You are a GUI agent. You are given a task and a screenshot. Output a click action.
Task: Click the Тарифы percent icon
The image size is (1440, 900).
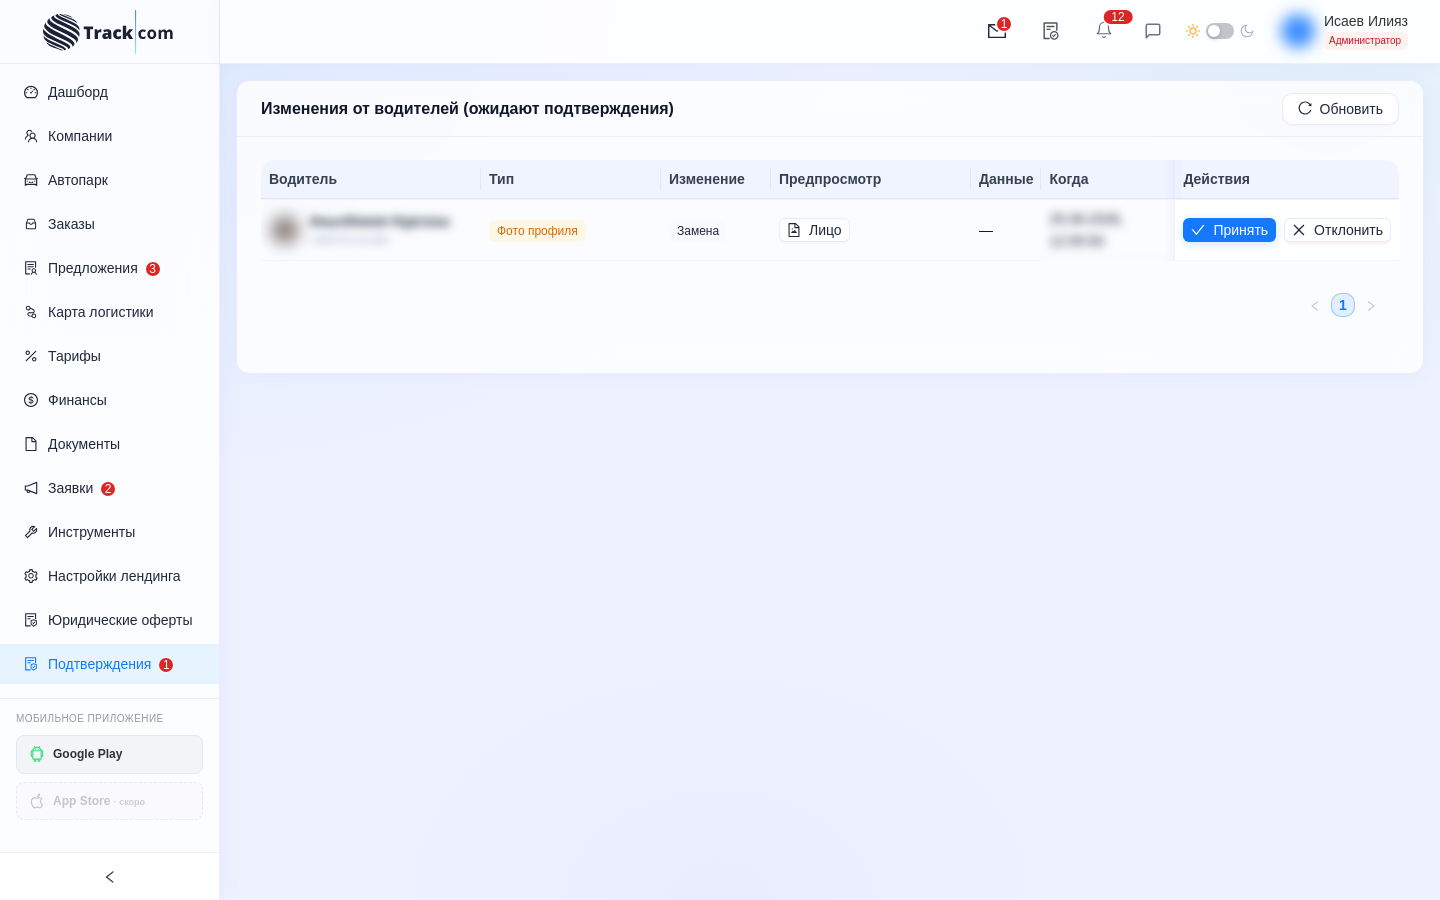pyautogui.click(x=31, y=356)
